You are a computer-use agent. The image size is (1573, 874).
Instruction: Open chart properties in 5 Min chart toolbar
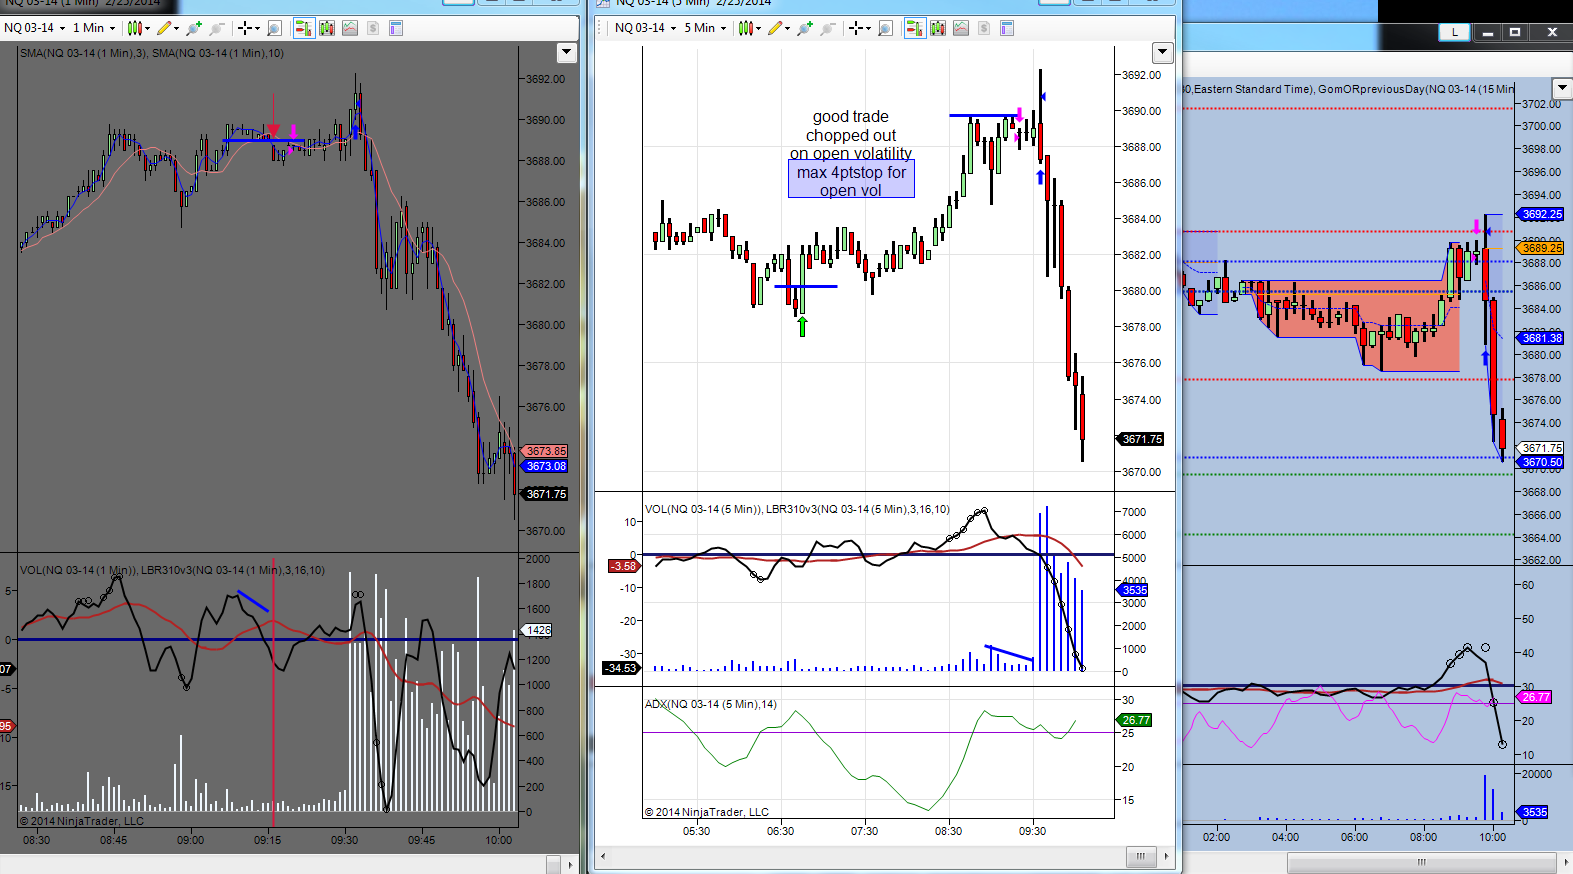tap(1007, 28)
